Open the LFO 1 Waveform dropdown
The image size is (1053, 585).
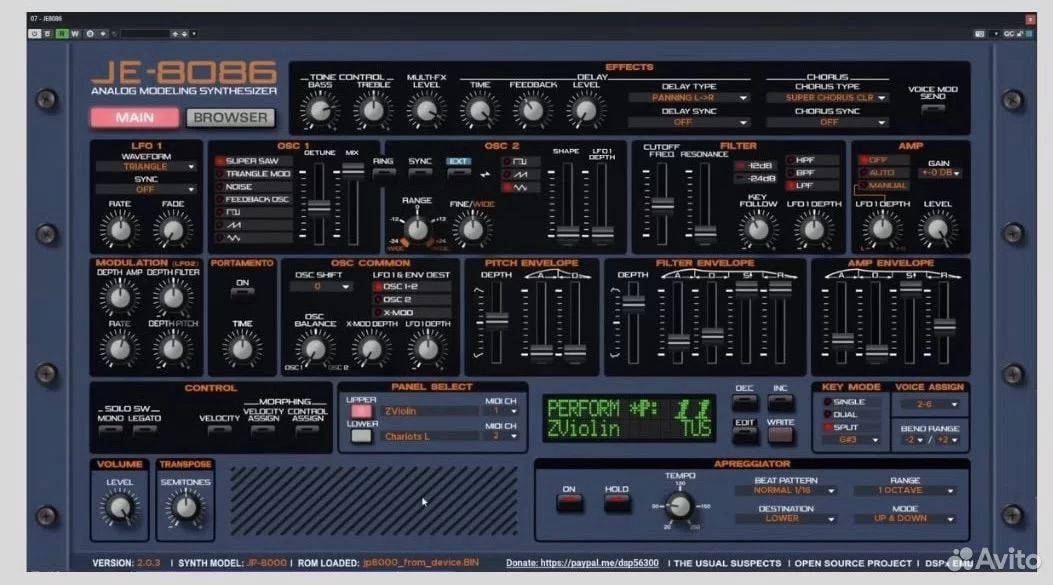click(146, 167)
